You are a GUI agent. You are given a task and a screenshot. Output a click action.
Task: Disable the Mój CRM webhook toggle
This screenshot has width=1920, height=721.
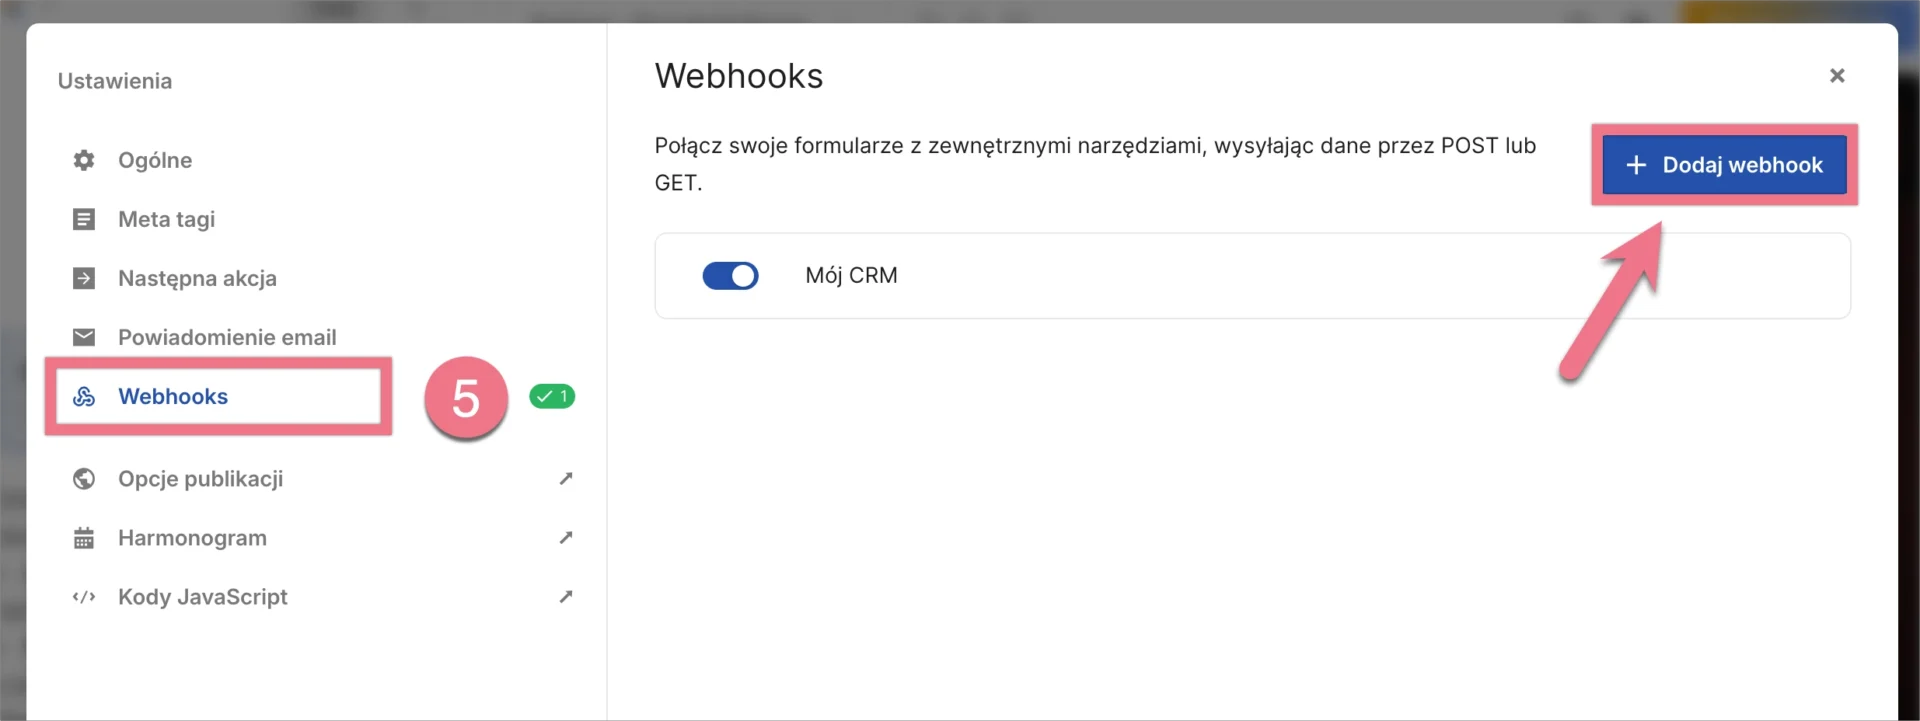coord(731,276)
